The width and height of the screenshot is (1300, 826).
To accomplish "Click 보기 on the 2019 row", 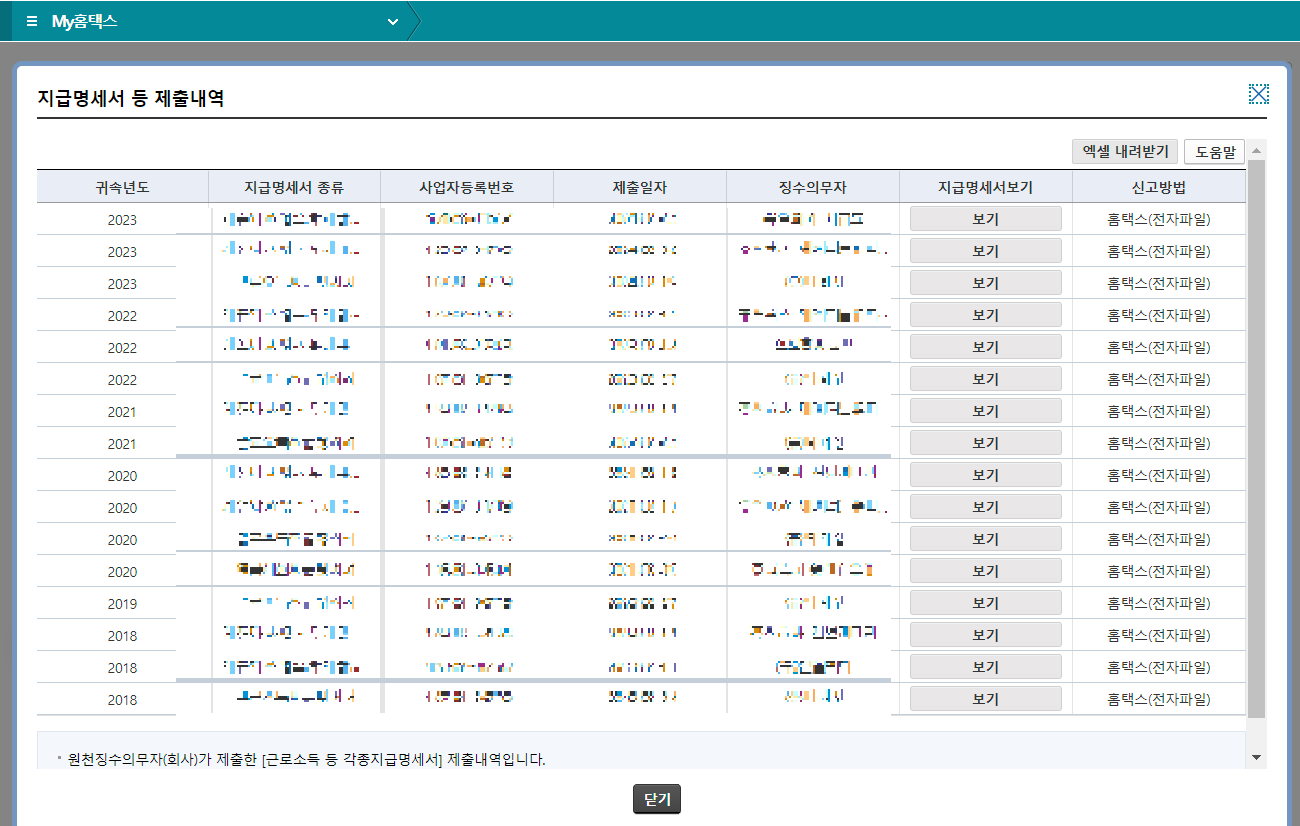I will tap(985, 602).
